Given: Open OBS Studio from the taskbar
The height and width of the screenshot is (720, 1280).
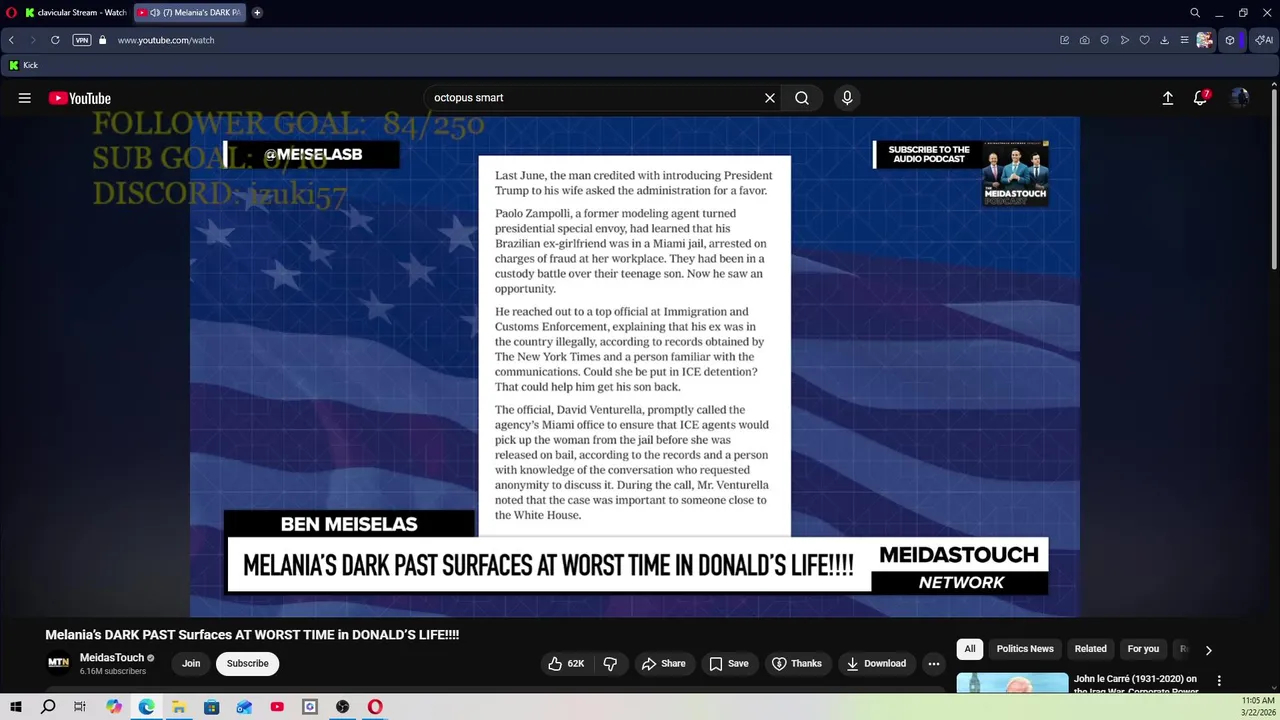Looking at the screenshot, I should point(342,707).
